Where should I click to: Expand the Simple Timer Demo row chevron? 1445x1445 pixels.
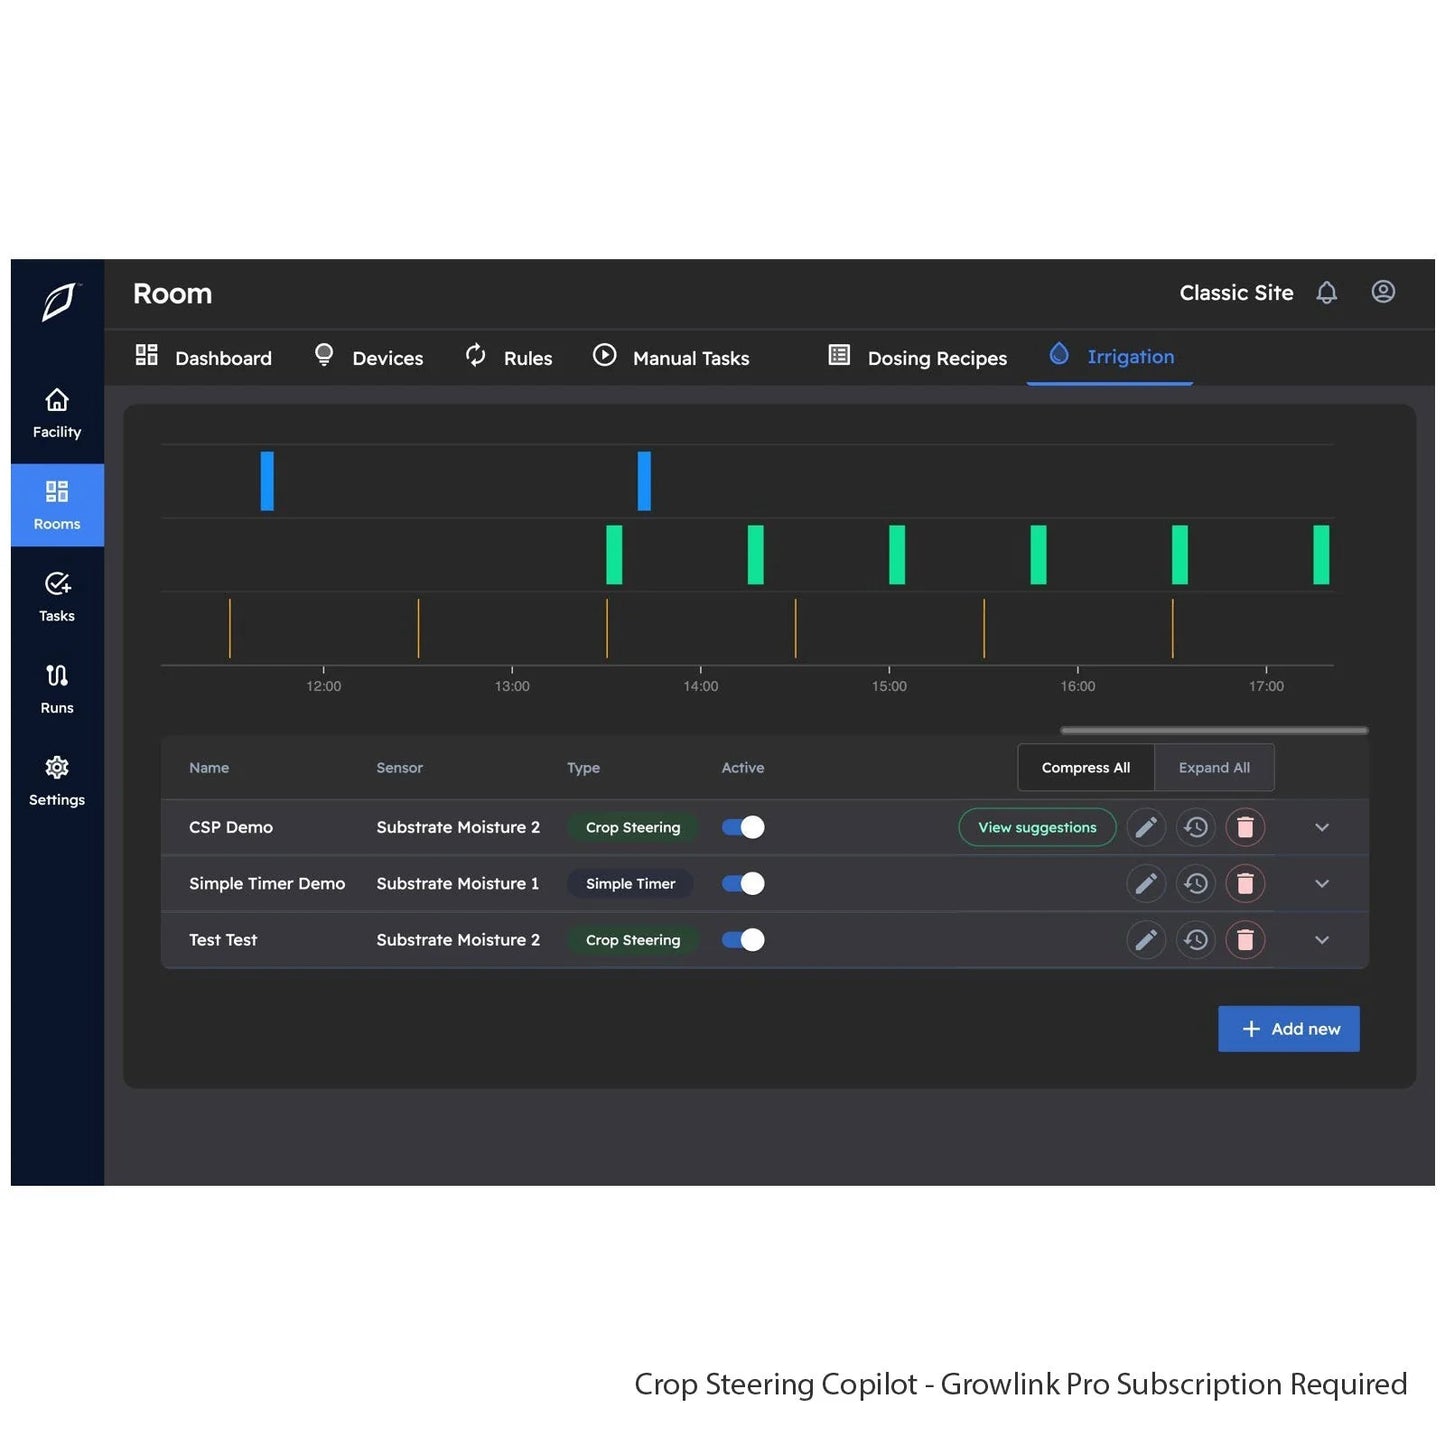(x=1321, y=883)
